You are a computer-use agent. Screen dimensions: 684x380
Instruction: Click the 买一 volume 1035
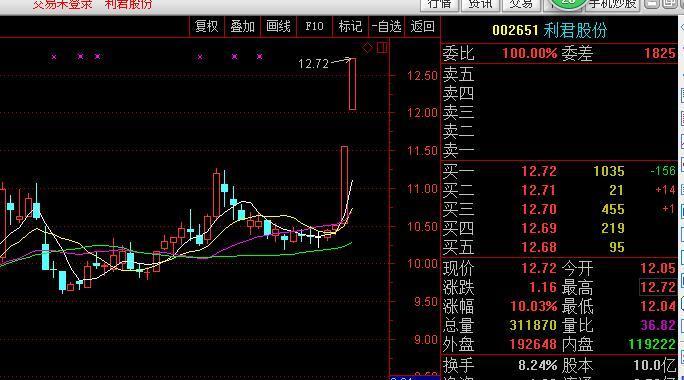pyautogui.click(x=609, y=171)
